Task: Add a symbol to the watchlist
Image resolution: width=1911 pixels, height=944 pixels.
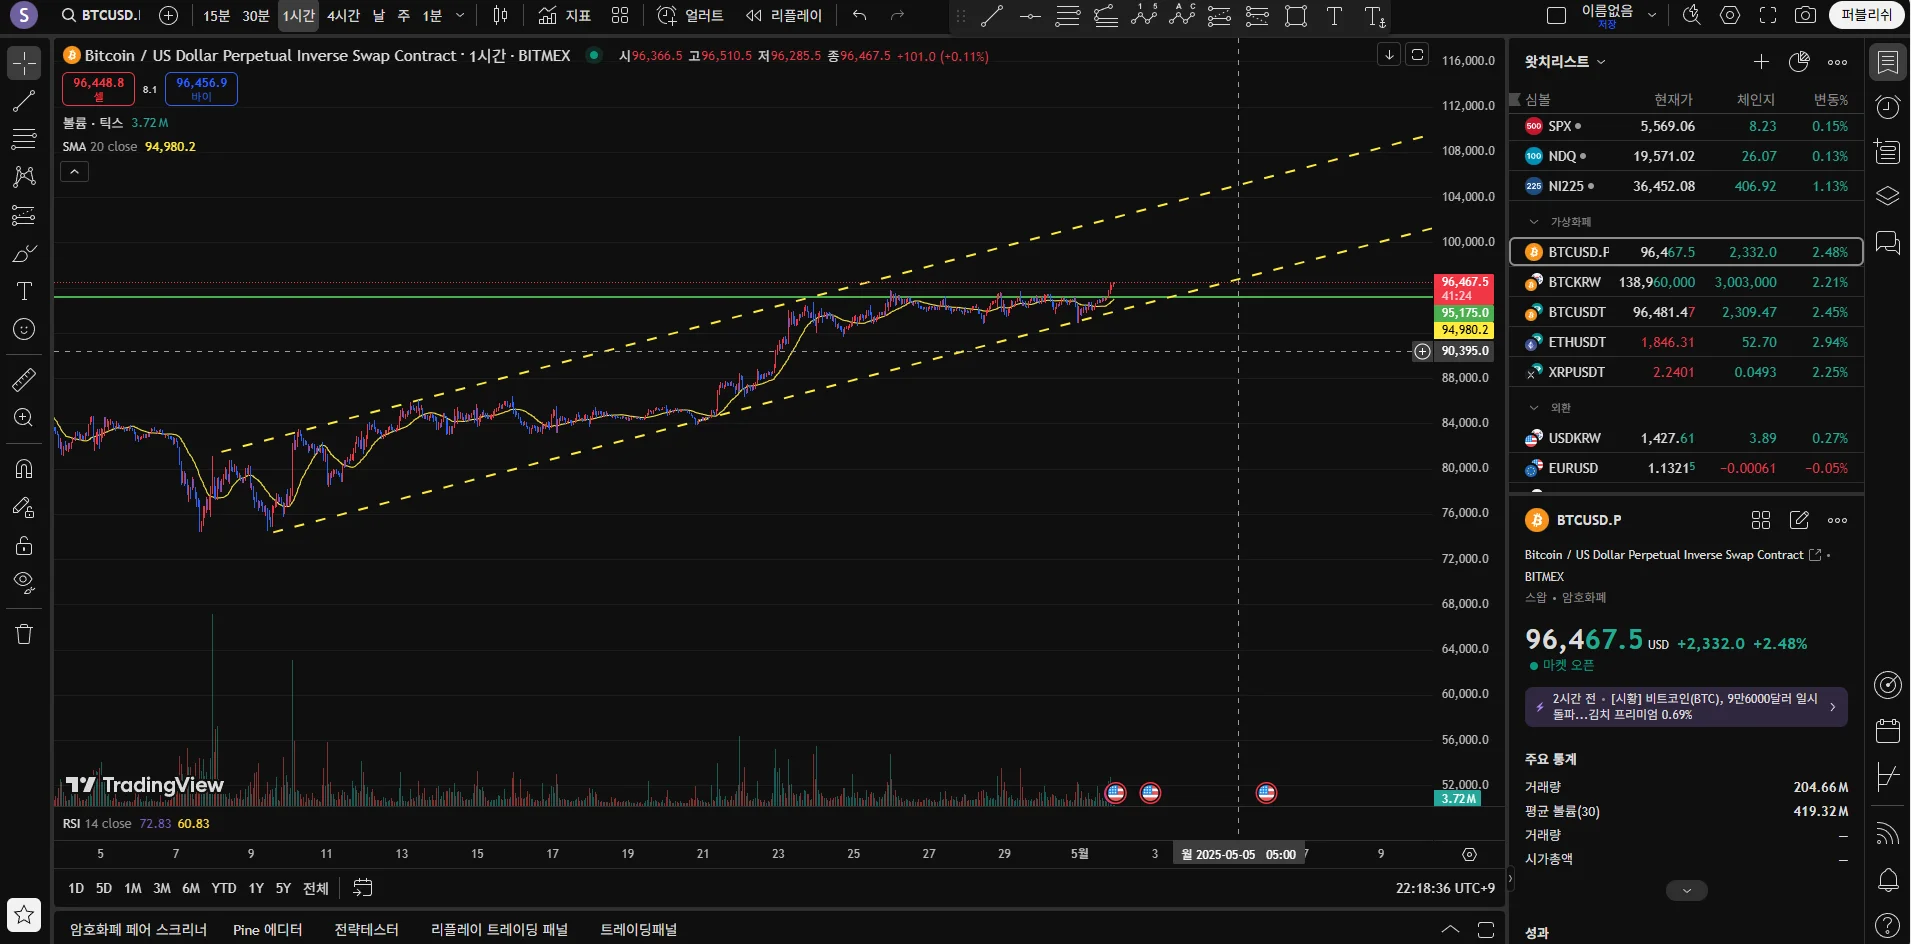Action: 1761,62
